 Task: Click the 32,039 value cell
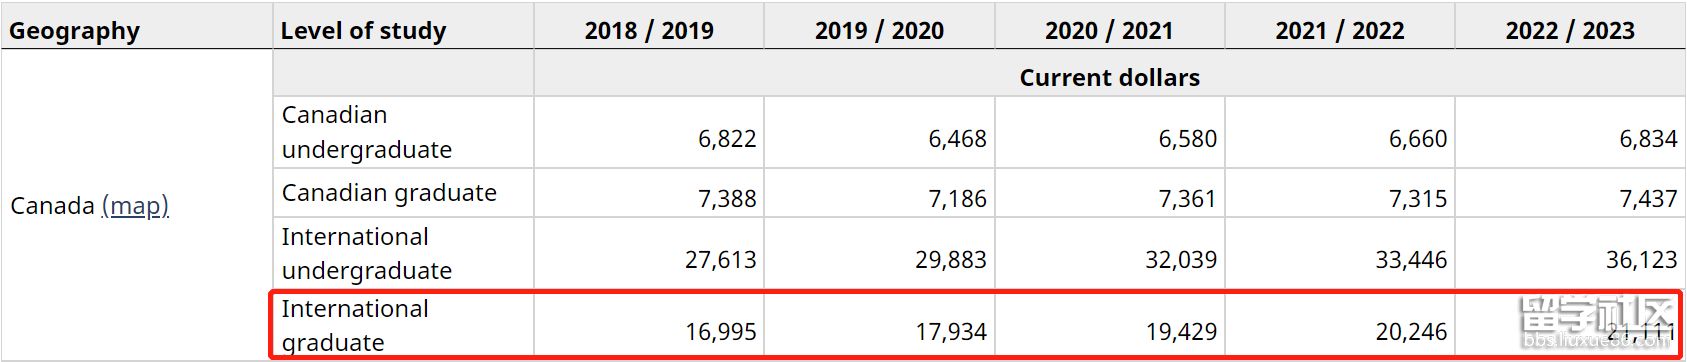tap(1109, 254)
